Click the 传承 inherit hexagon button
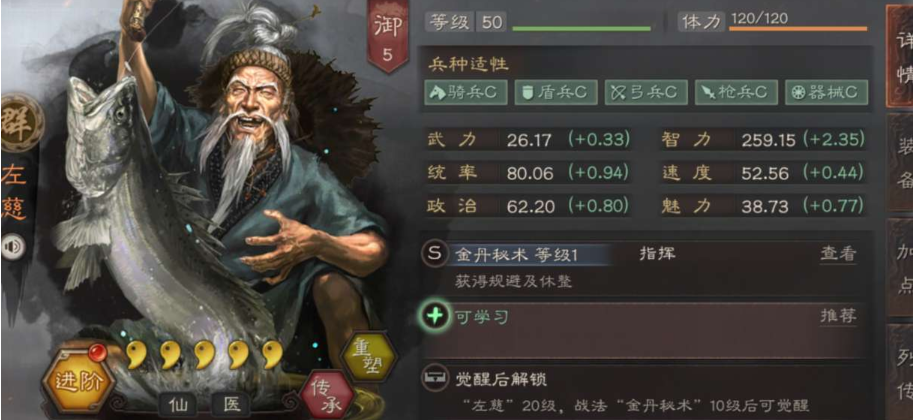913x420 pixels. coord(328,395)
